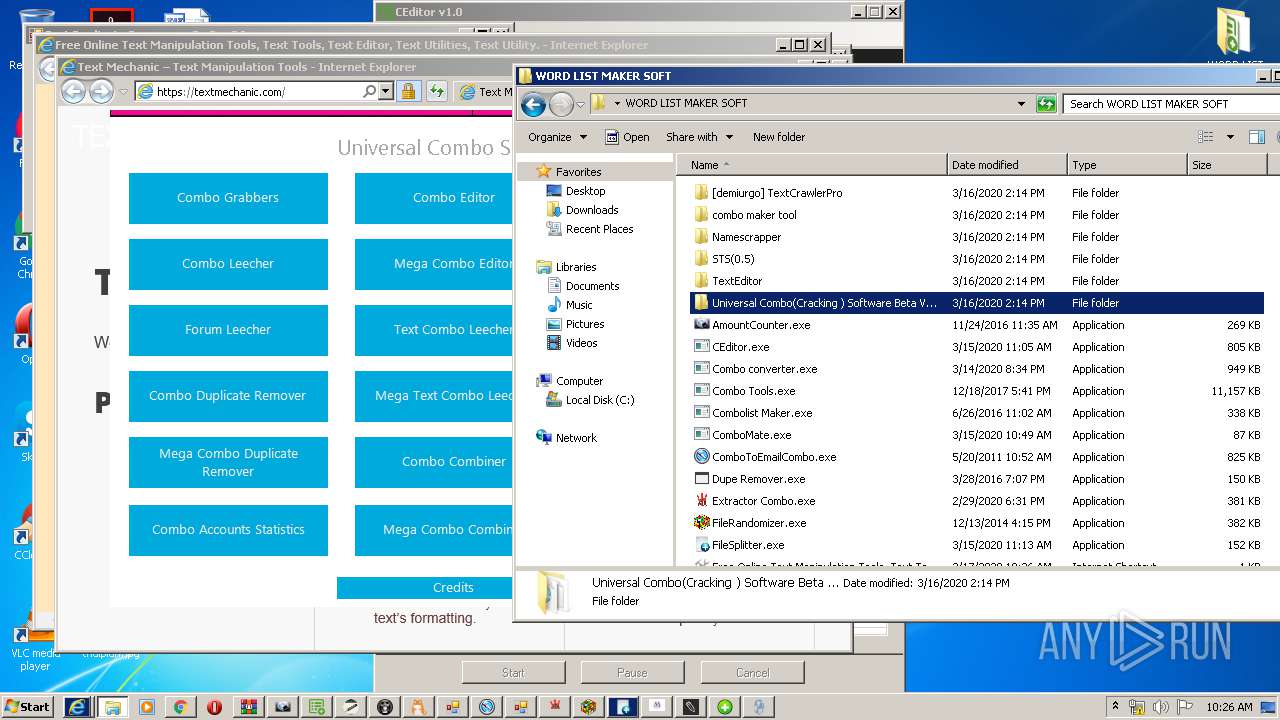Sort files by the Size column
The image size is (1280, 720).
pos(1226,165)
